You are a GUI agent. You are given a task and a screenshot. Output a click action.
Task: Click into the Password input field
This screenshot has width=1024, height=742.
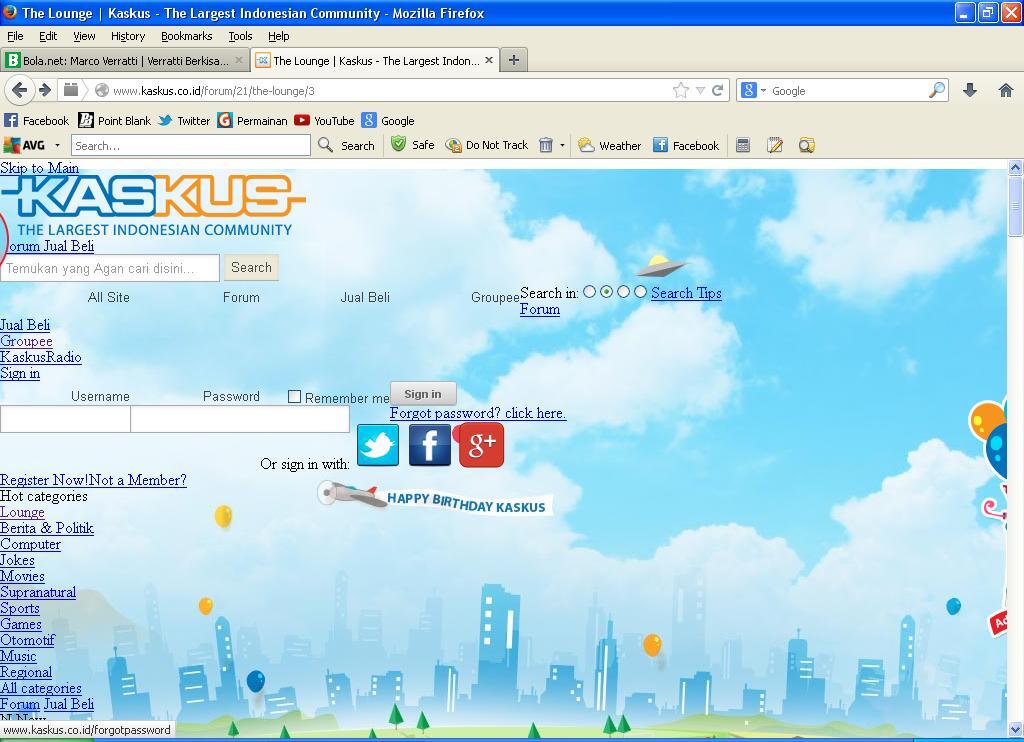240,419
